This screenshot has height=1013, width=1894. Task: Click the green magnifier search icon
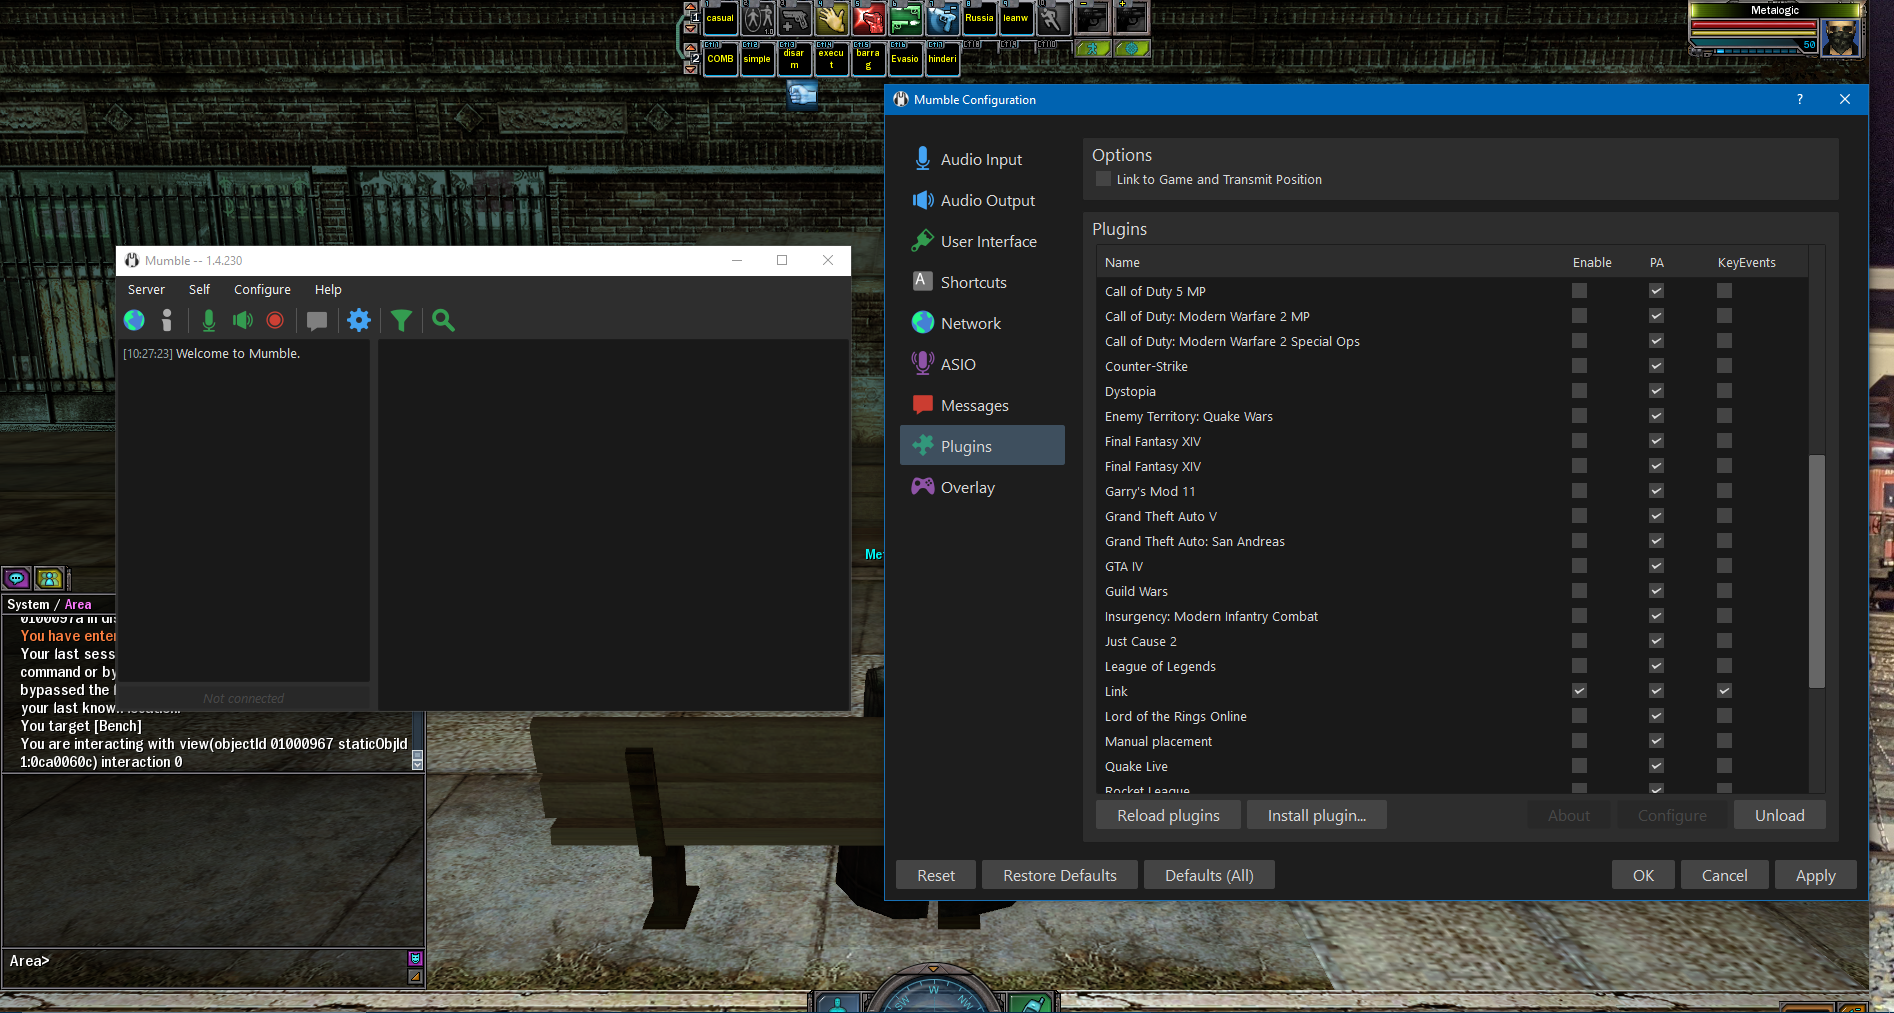click(x=443, y=320)
